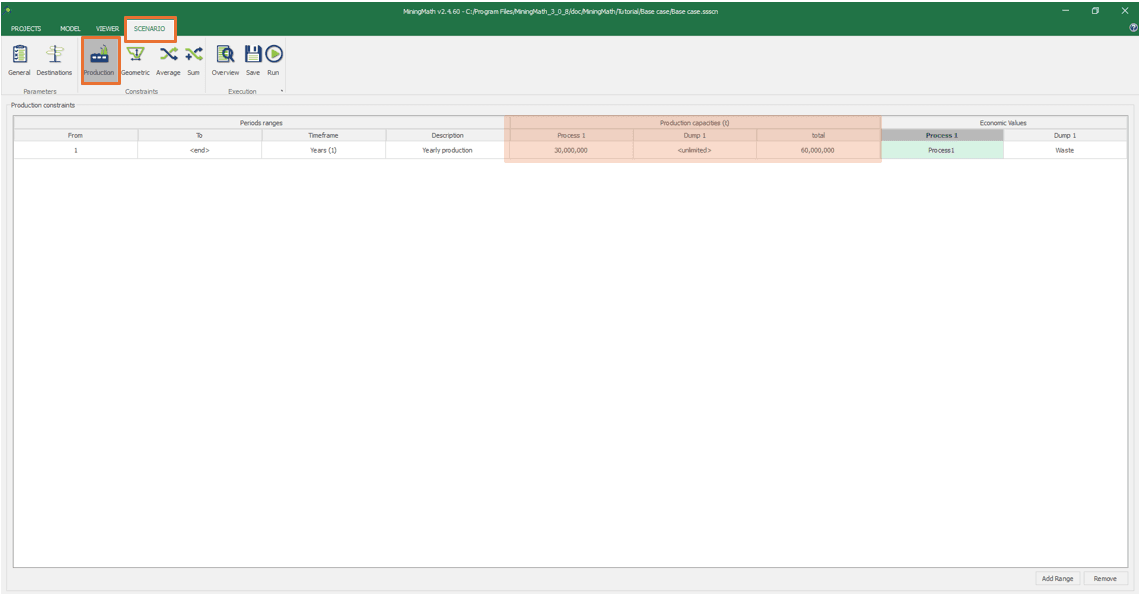Open General parameters

[x=19, y=60]
